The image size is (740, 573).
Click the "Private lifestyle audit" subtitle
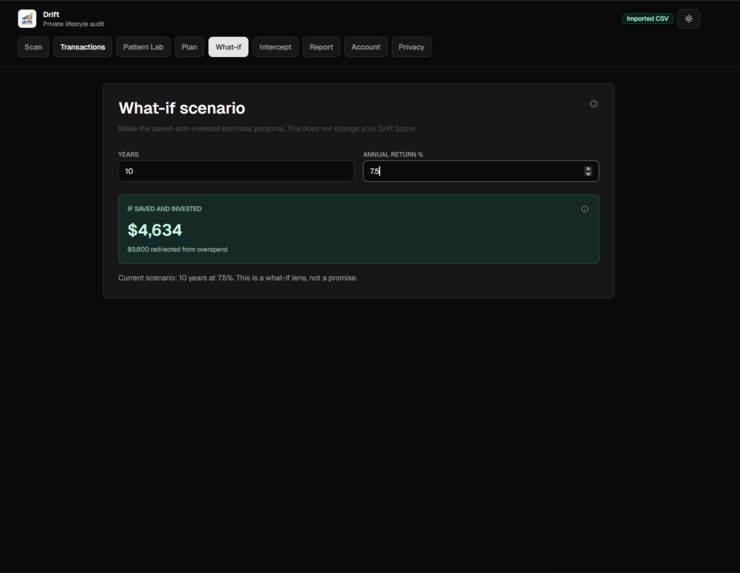click(74, 24)
